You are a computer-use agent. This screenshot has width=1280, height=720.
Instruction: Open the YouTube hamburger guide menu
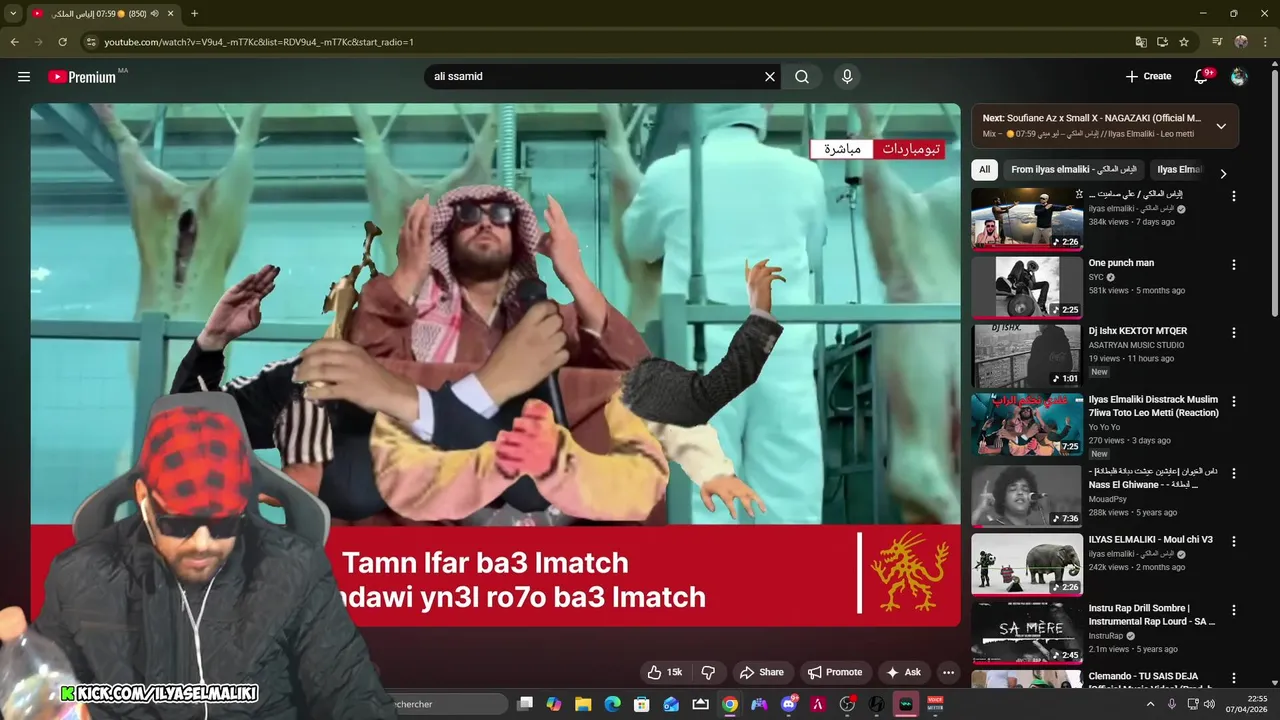pos(24,76)
